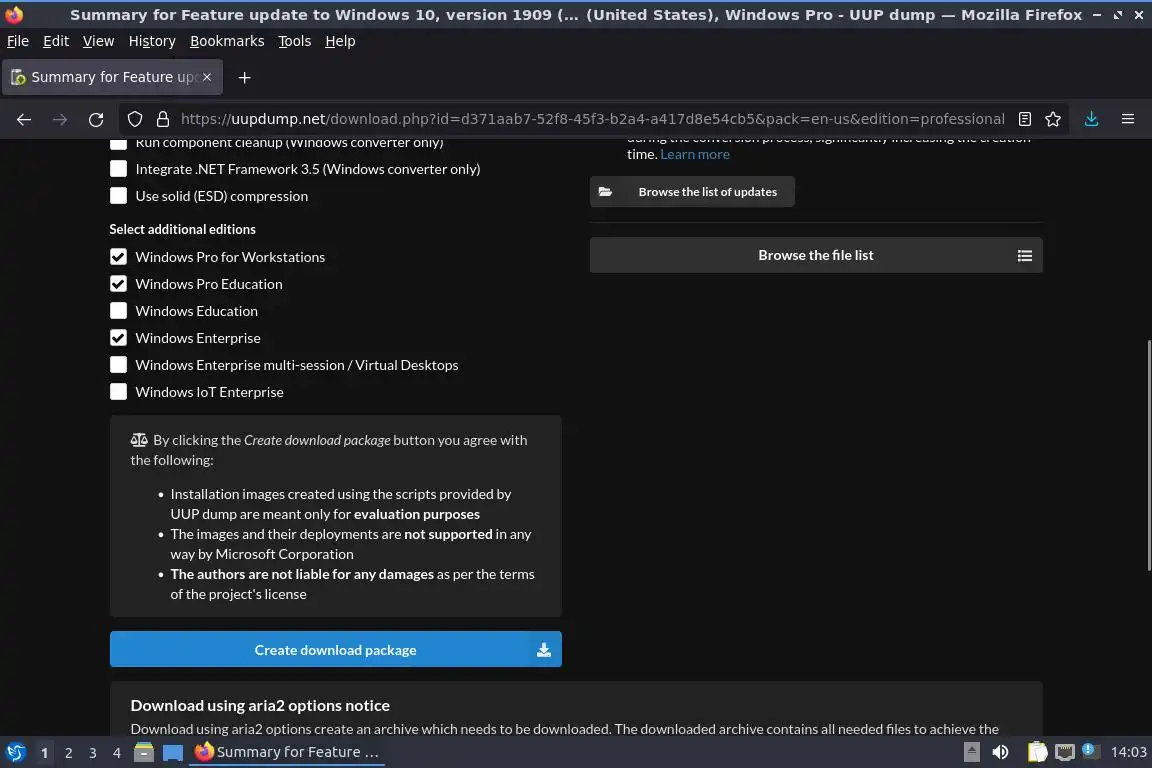Image resolution: width=1152 pixels, height=768 pixels.
Task: Select the Summary for Feature update tab
Action: click(112, 77)
